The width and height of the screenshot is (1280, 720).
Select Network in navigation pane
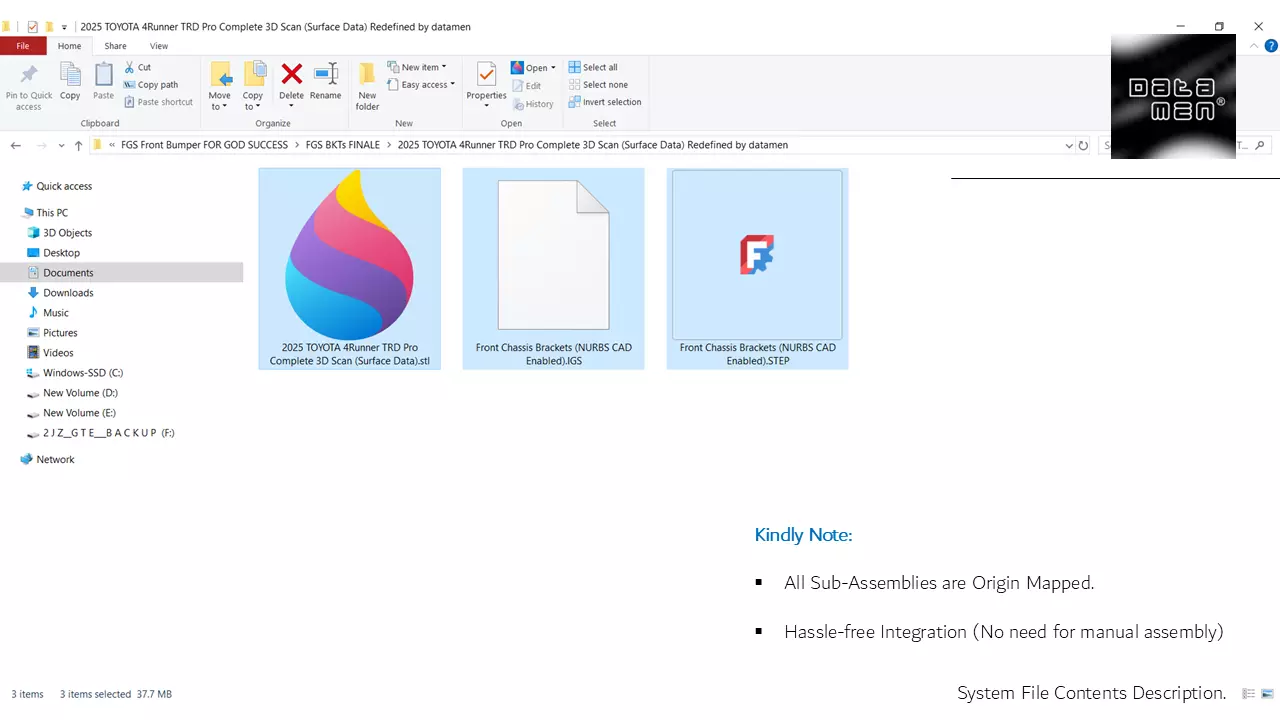pos(55,459)
